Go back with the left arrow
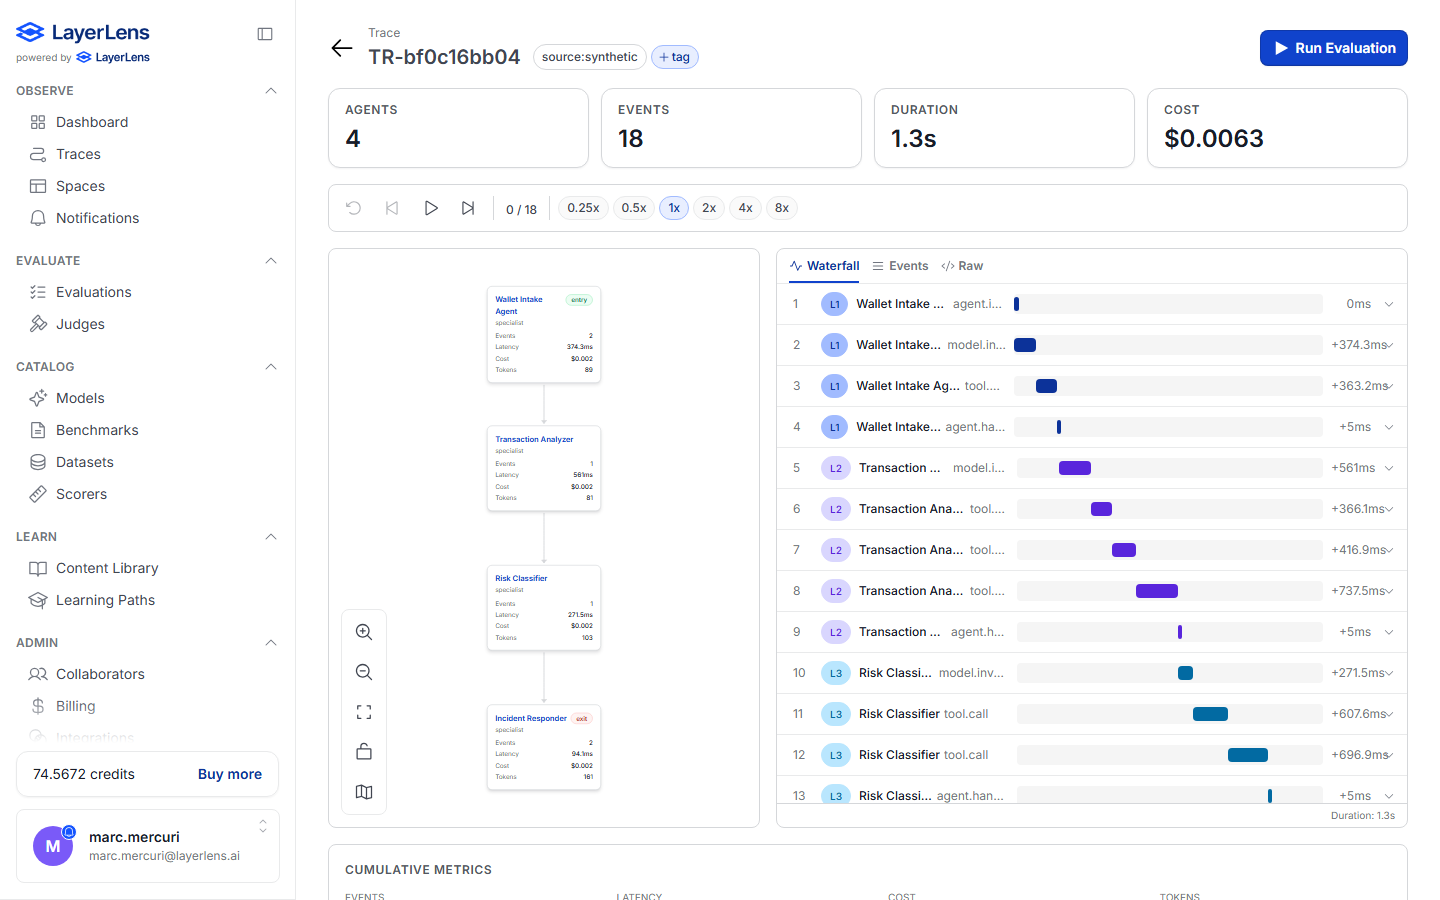Image resolution: width=1440 pixels, height=900 pixels. click(x=342, y=48)
